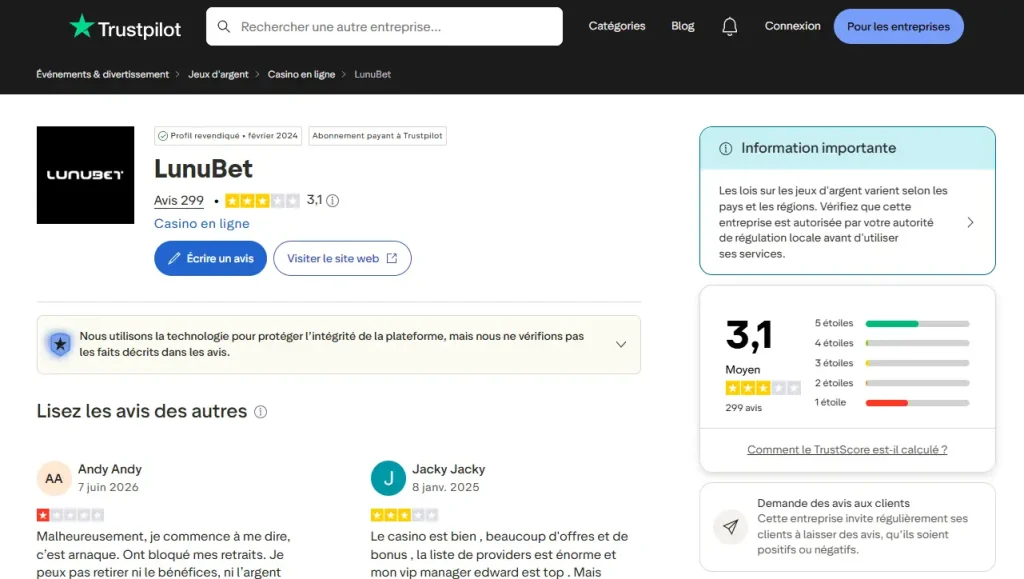Viewport: 1024px width, 579px height.
Task: Click reviewer name Andy Andy
Action: click(110, 469)
